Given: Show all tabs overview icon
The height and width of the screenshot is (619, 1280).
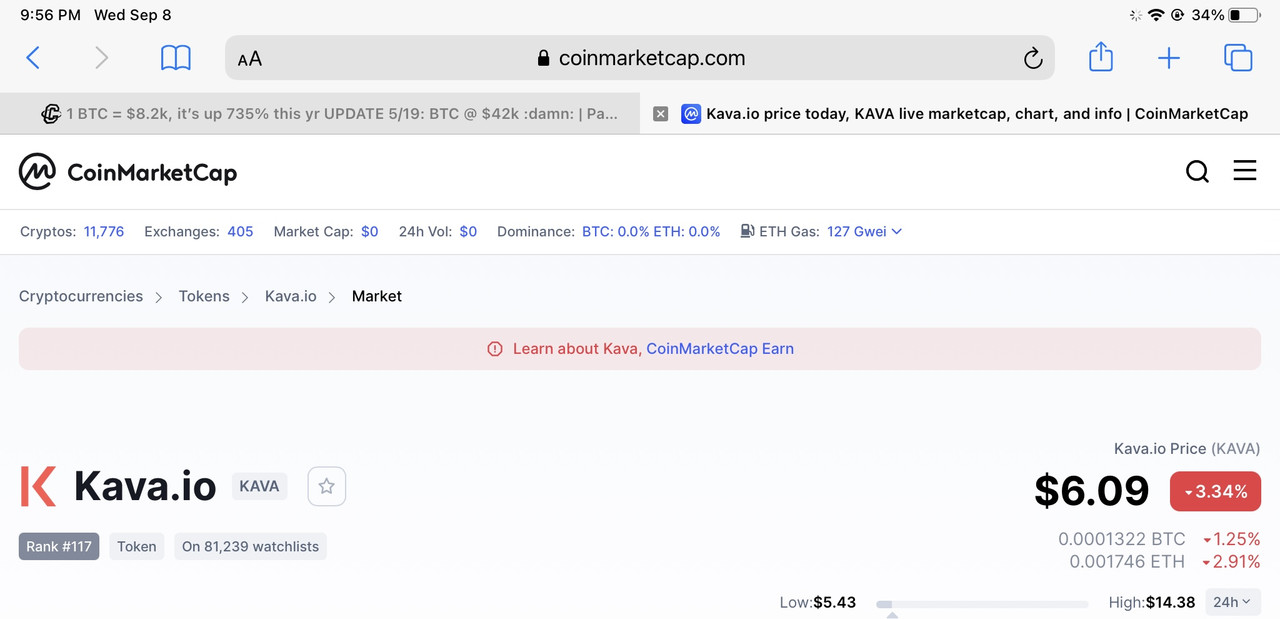Looking at the screenshot, I should tap(1238, 58).
